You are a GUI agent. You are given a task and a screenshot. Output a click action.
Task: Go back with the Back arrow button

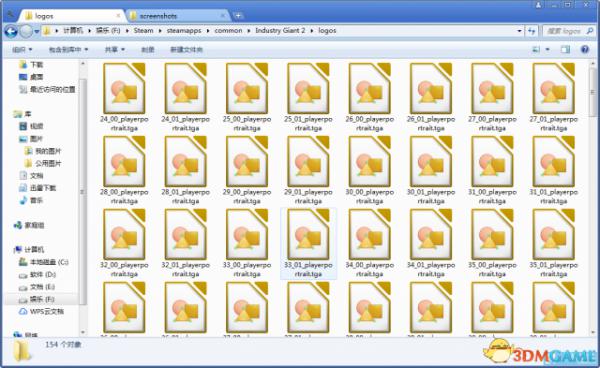point(11,31)
